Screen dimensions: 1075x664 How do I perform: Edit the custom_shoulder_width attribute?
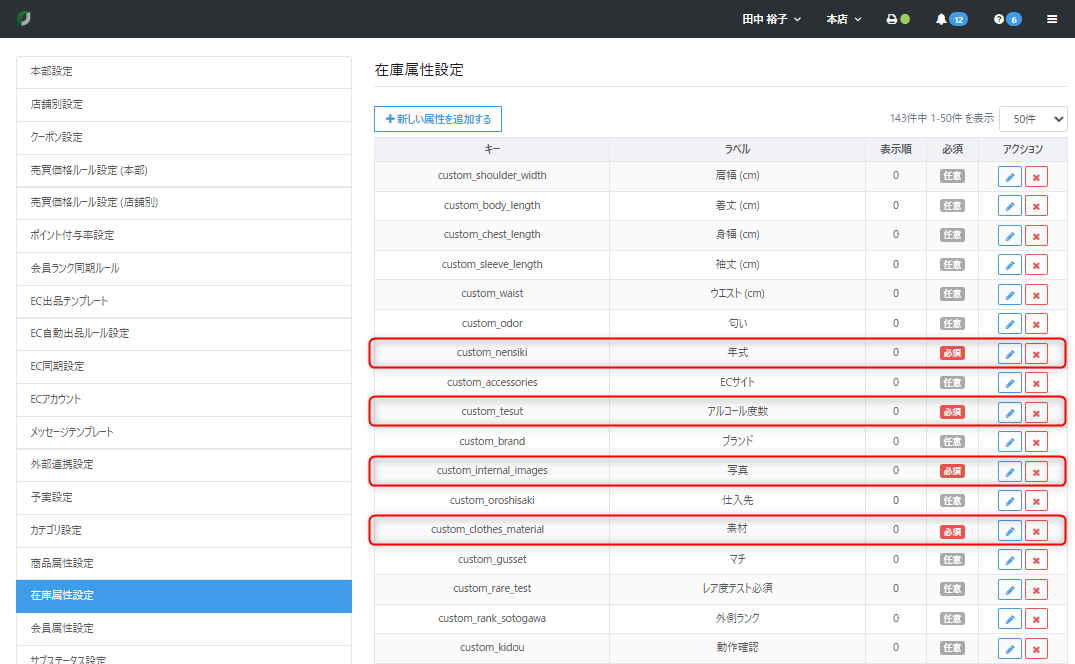(1009, 177)
